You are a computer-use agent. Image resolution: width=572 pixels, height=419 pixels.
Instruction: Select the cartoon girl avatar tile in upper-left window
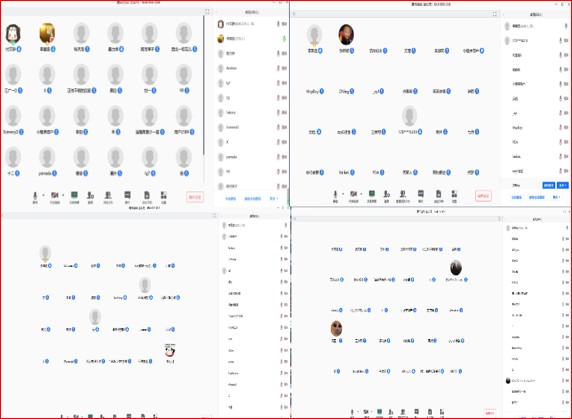pos(13,38)
